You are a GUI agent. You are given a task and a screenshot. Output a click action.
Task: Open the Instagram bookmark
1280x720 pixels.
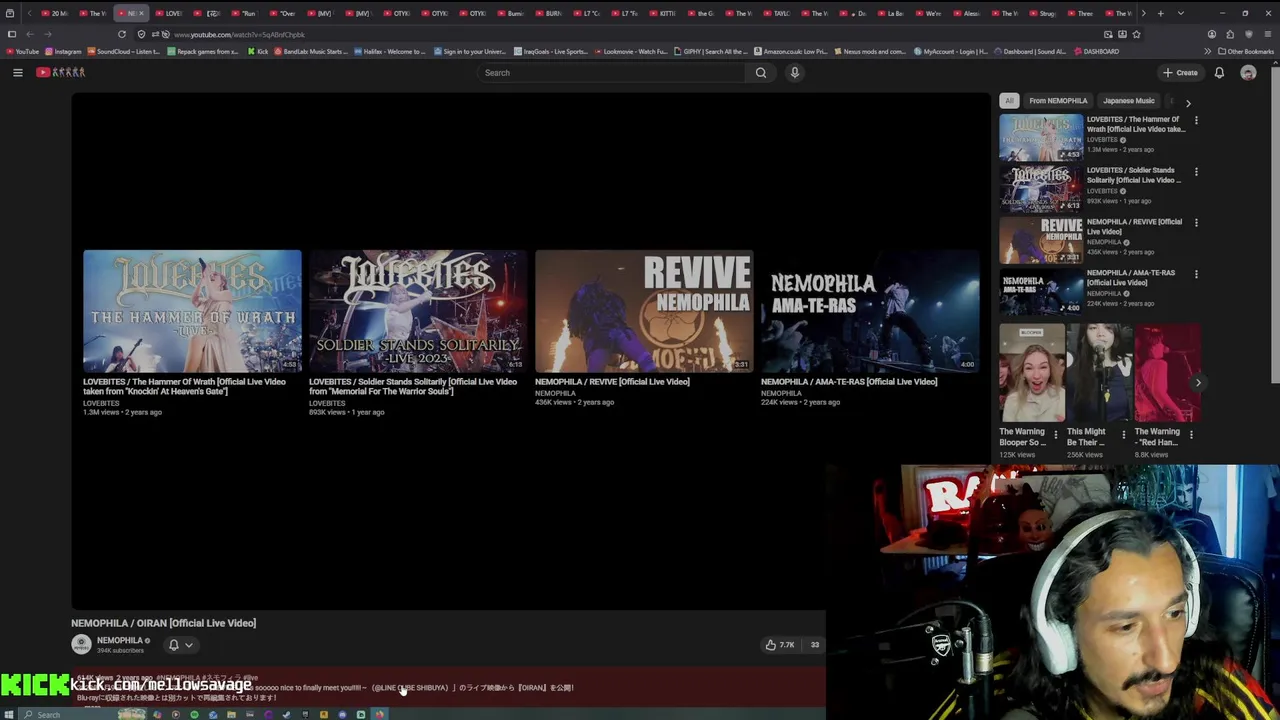pos(63,51)
